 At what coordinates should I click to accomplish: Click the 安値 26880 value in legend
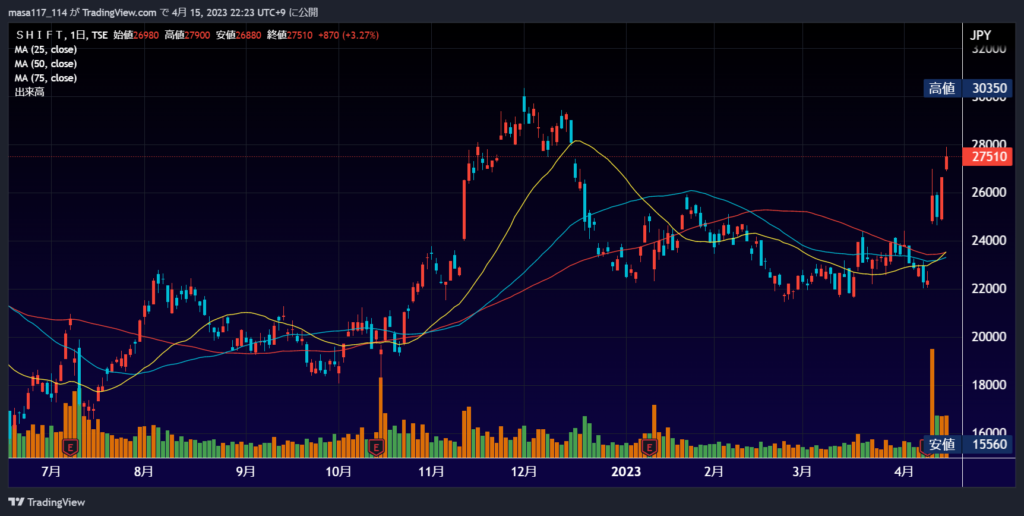click(238, 35)
